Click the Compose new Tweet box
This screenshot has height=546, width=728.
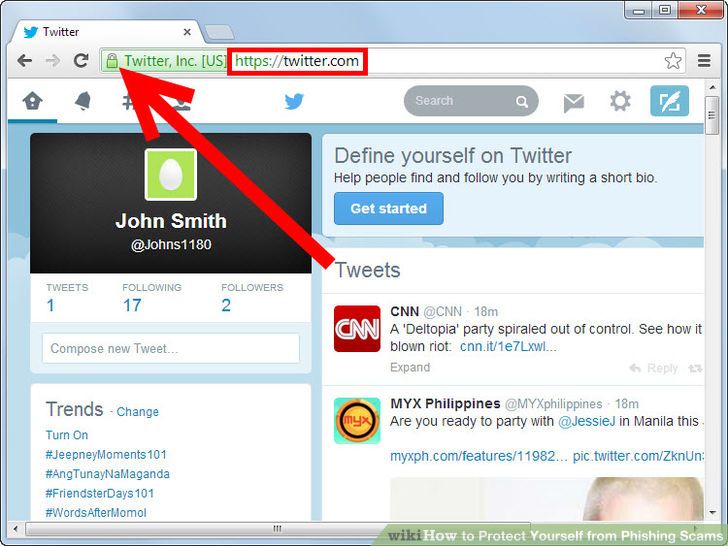click(x=171, y=348)
